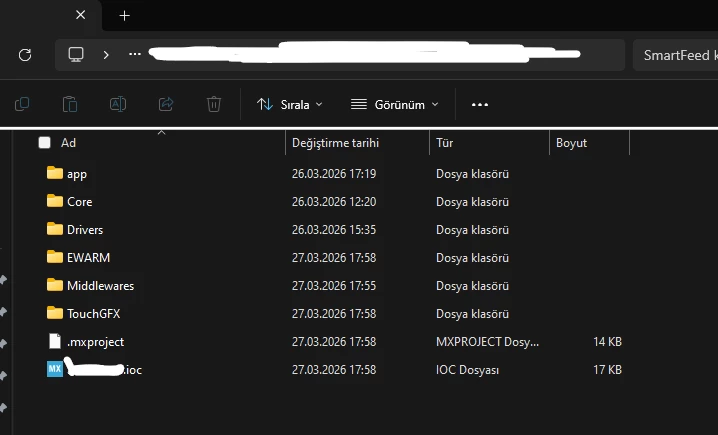Click the Middlewares folder name
Screen dimensions: 718x435
point(100,286)
